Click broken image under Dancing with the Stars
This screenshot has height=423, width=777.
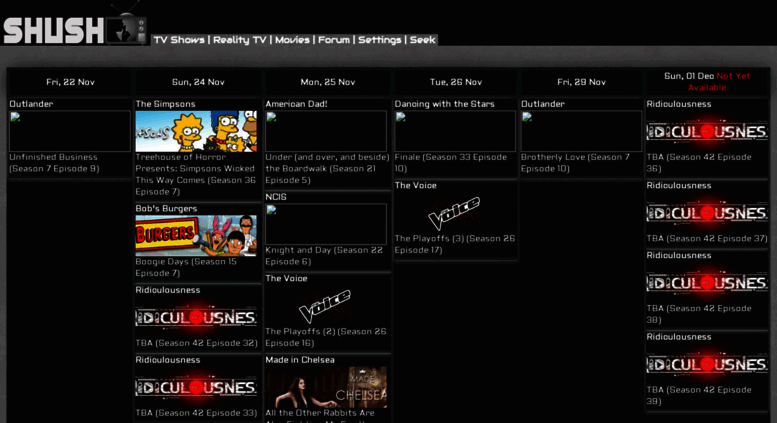455,131
